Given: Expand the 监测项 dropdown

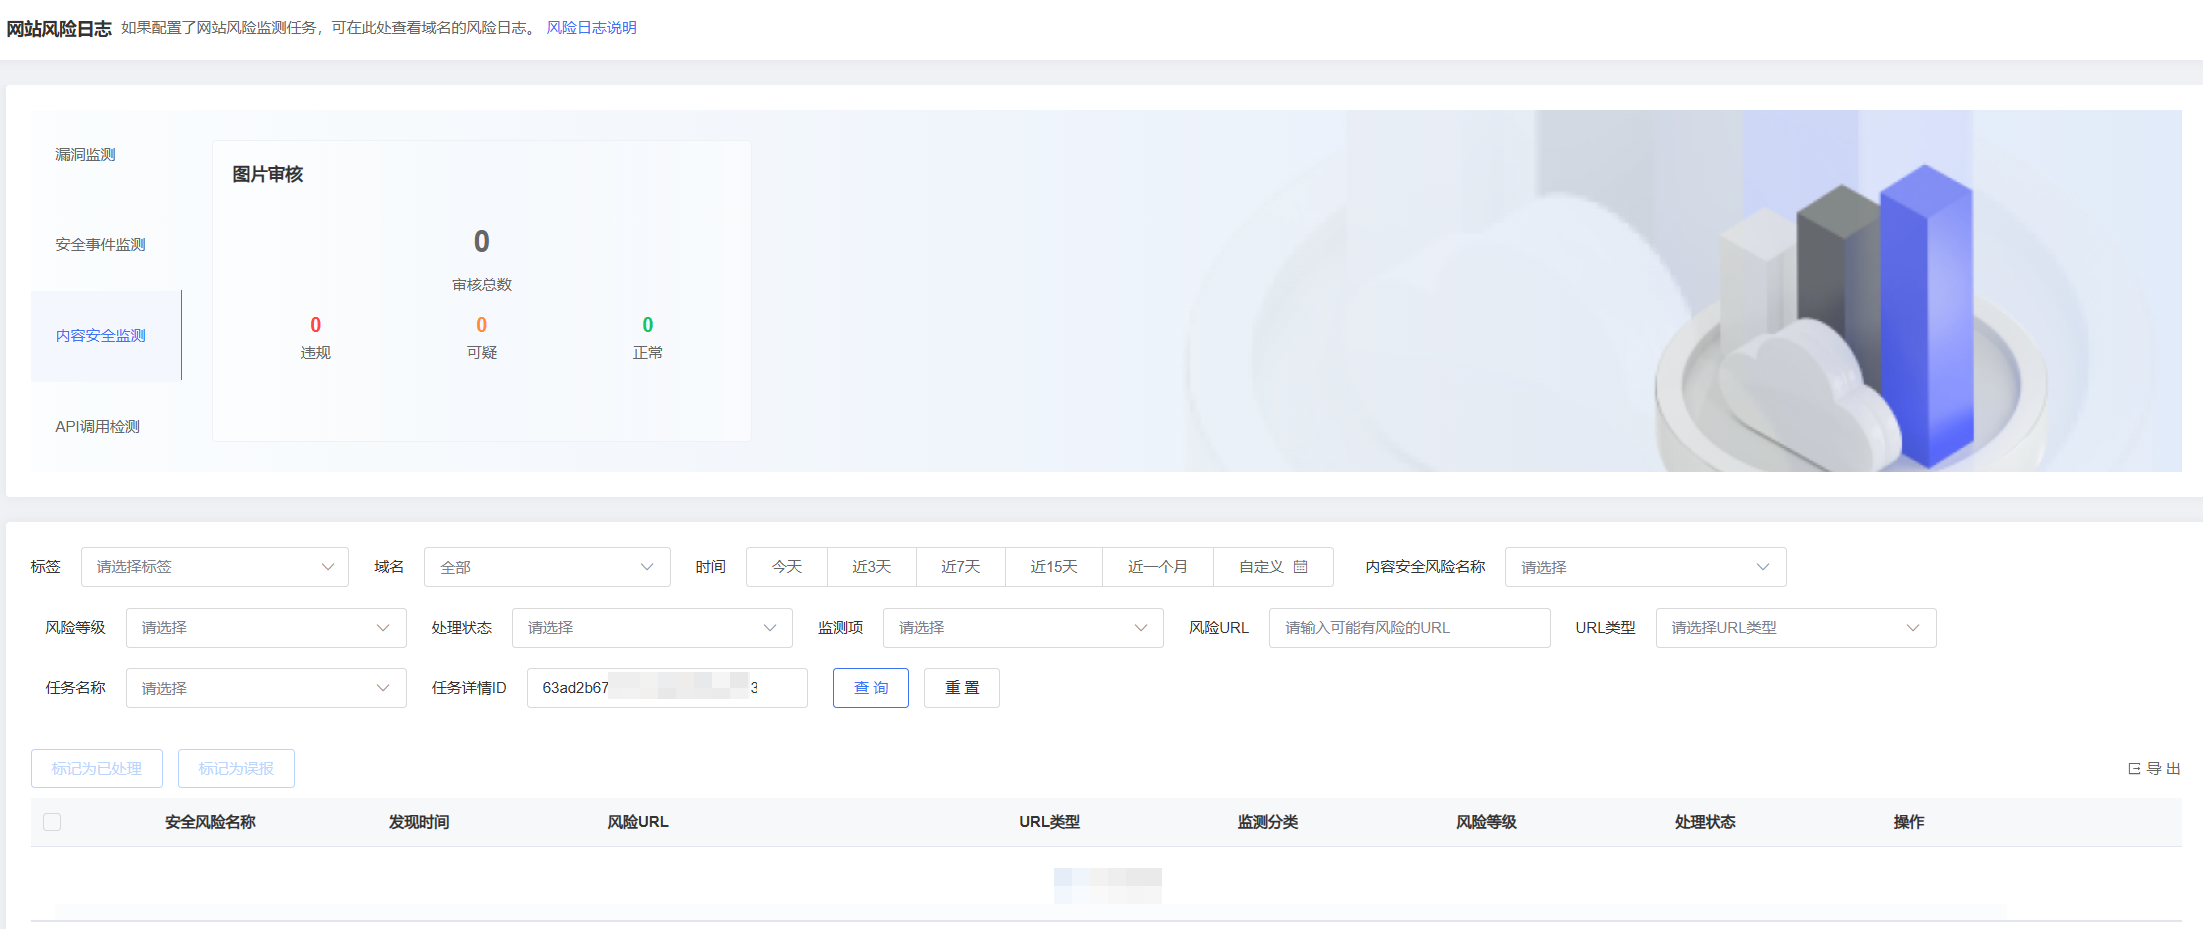Looking at the screenshot, I should click(1023, 628).
